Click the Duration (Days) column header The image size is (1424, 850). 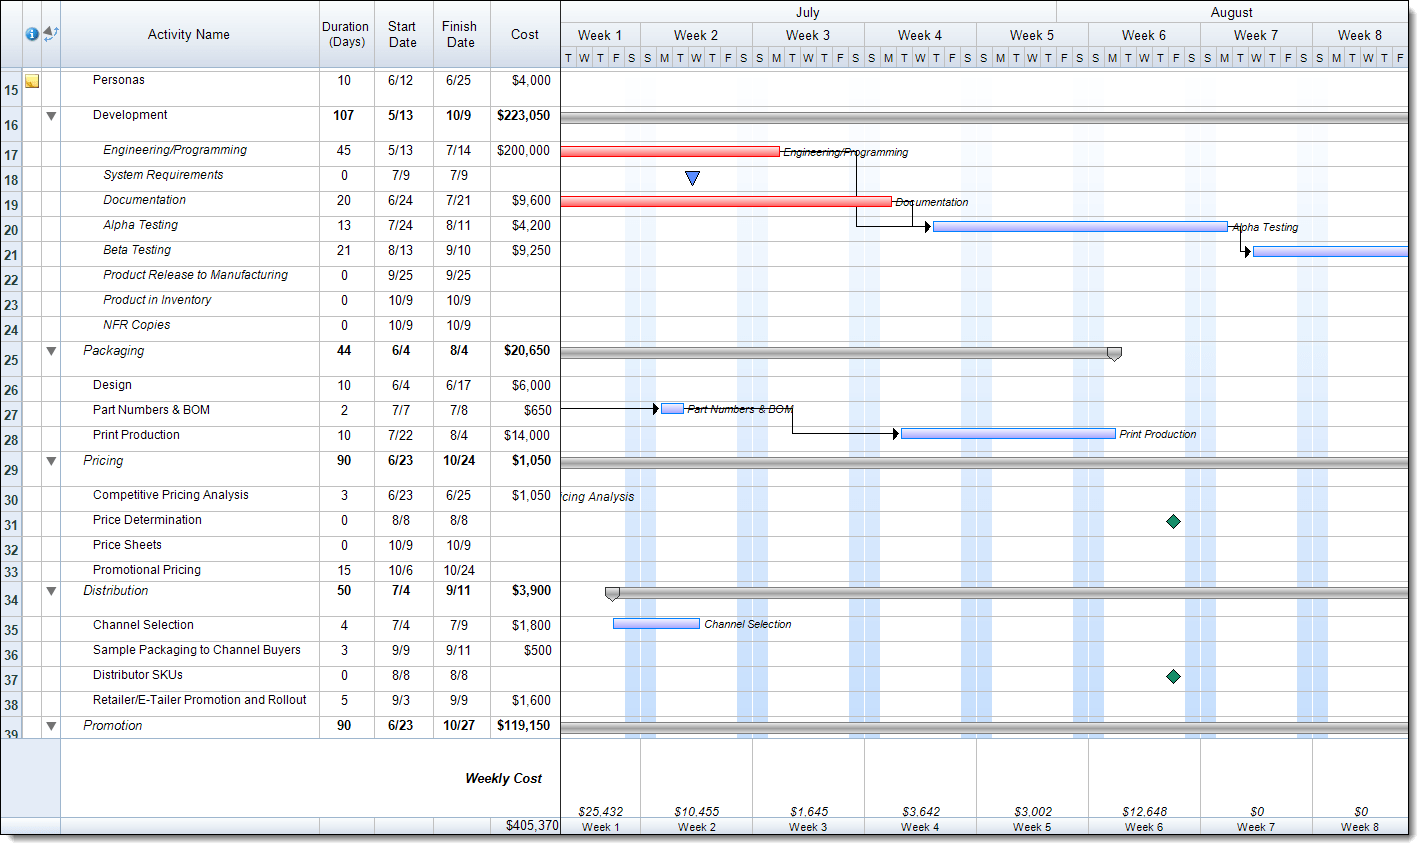(x=346, y=34)
